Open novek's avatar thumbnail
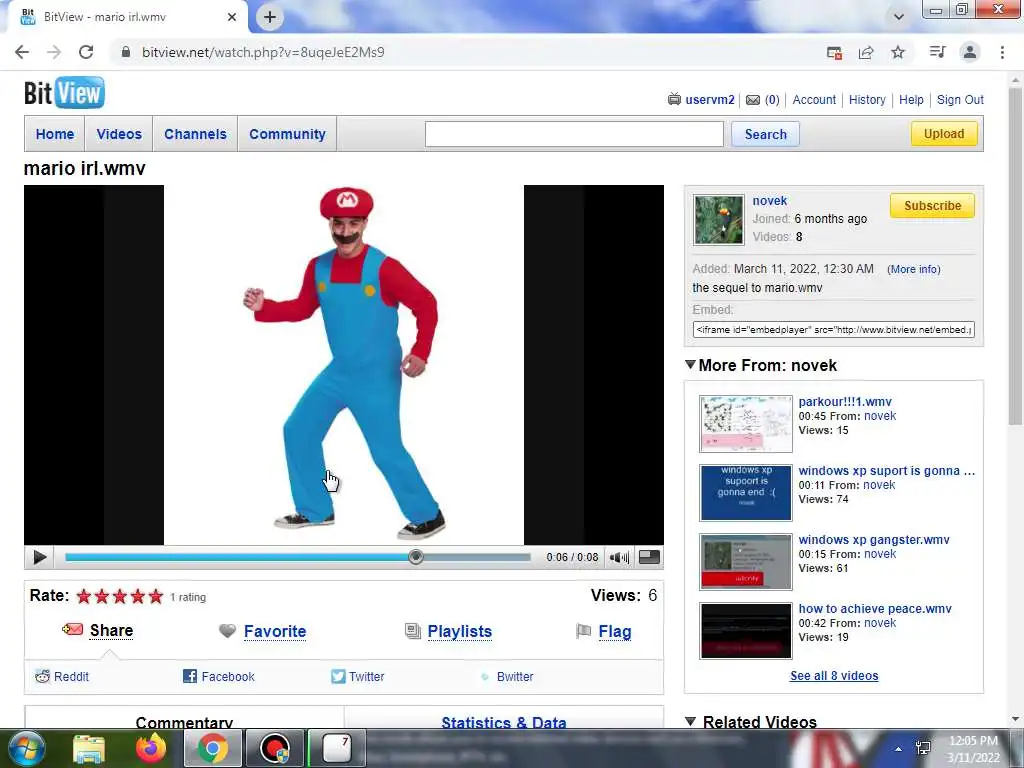Viewport: 1024px width, 768px height. [x=718, y=220]
